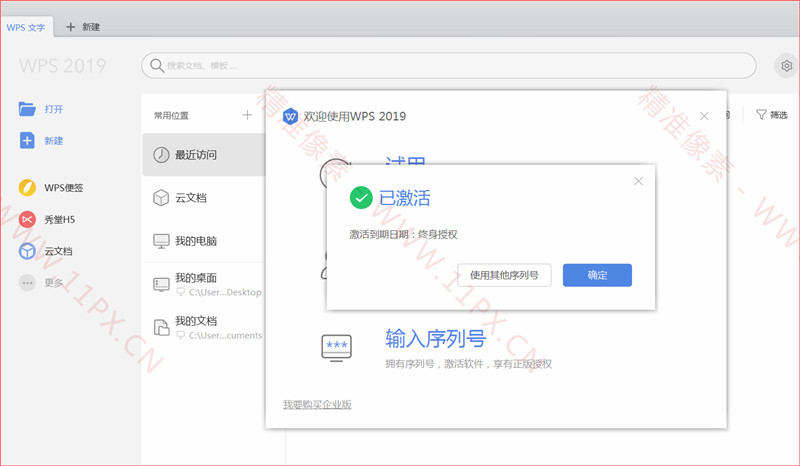Screen dimensions: 800x466
Task: Open the 我要购买企业版 link
Action: [x=317, y=404]
